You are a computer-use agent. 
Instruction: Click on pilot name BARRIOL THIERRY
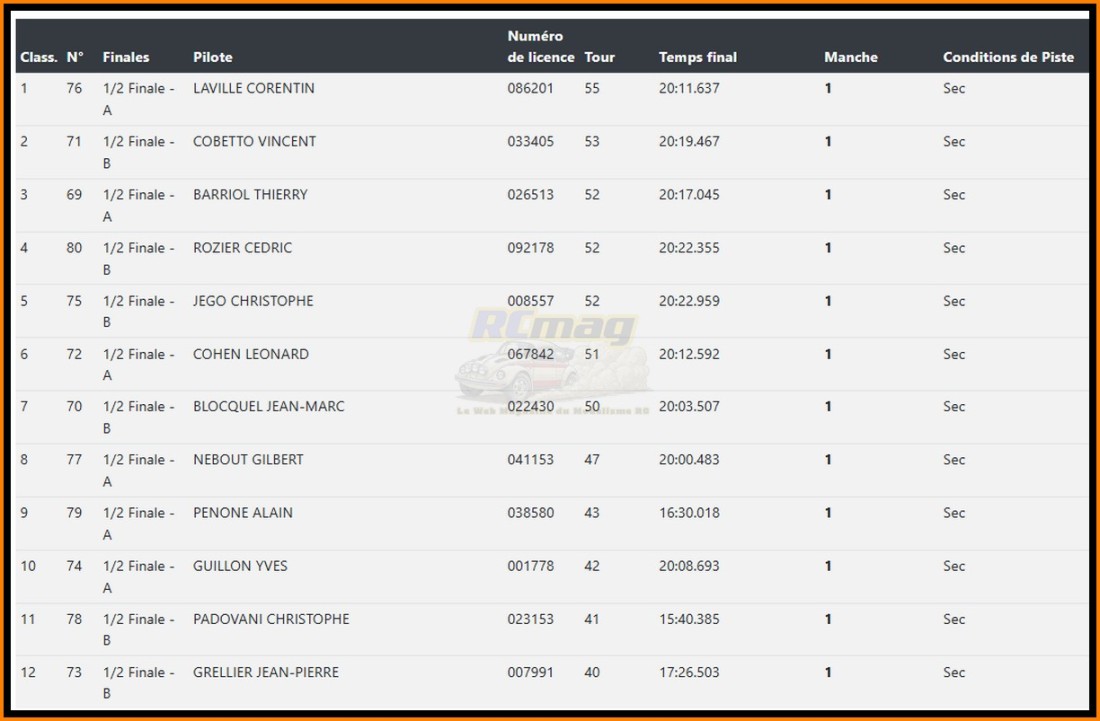[250, 194]
